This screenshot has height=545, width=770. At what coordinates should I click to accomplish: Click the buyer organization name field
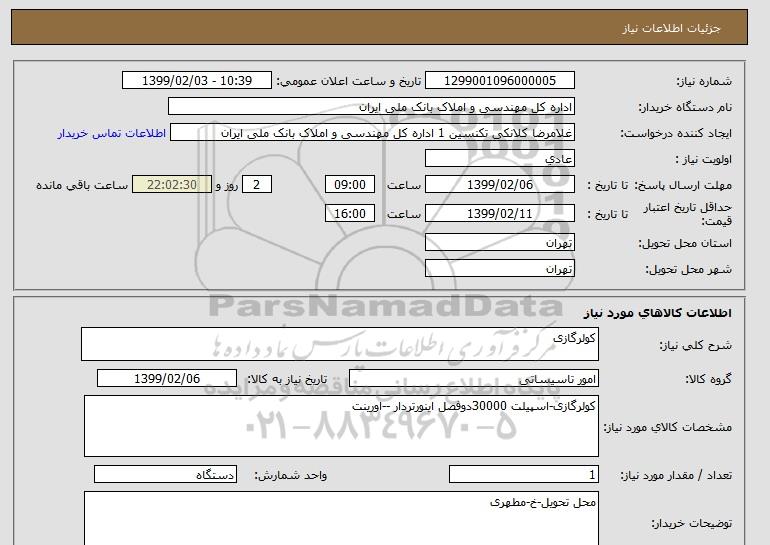[x=371, y=107]
